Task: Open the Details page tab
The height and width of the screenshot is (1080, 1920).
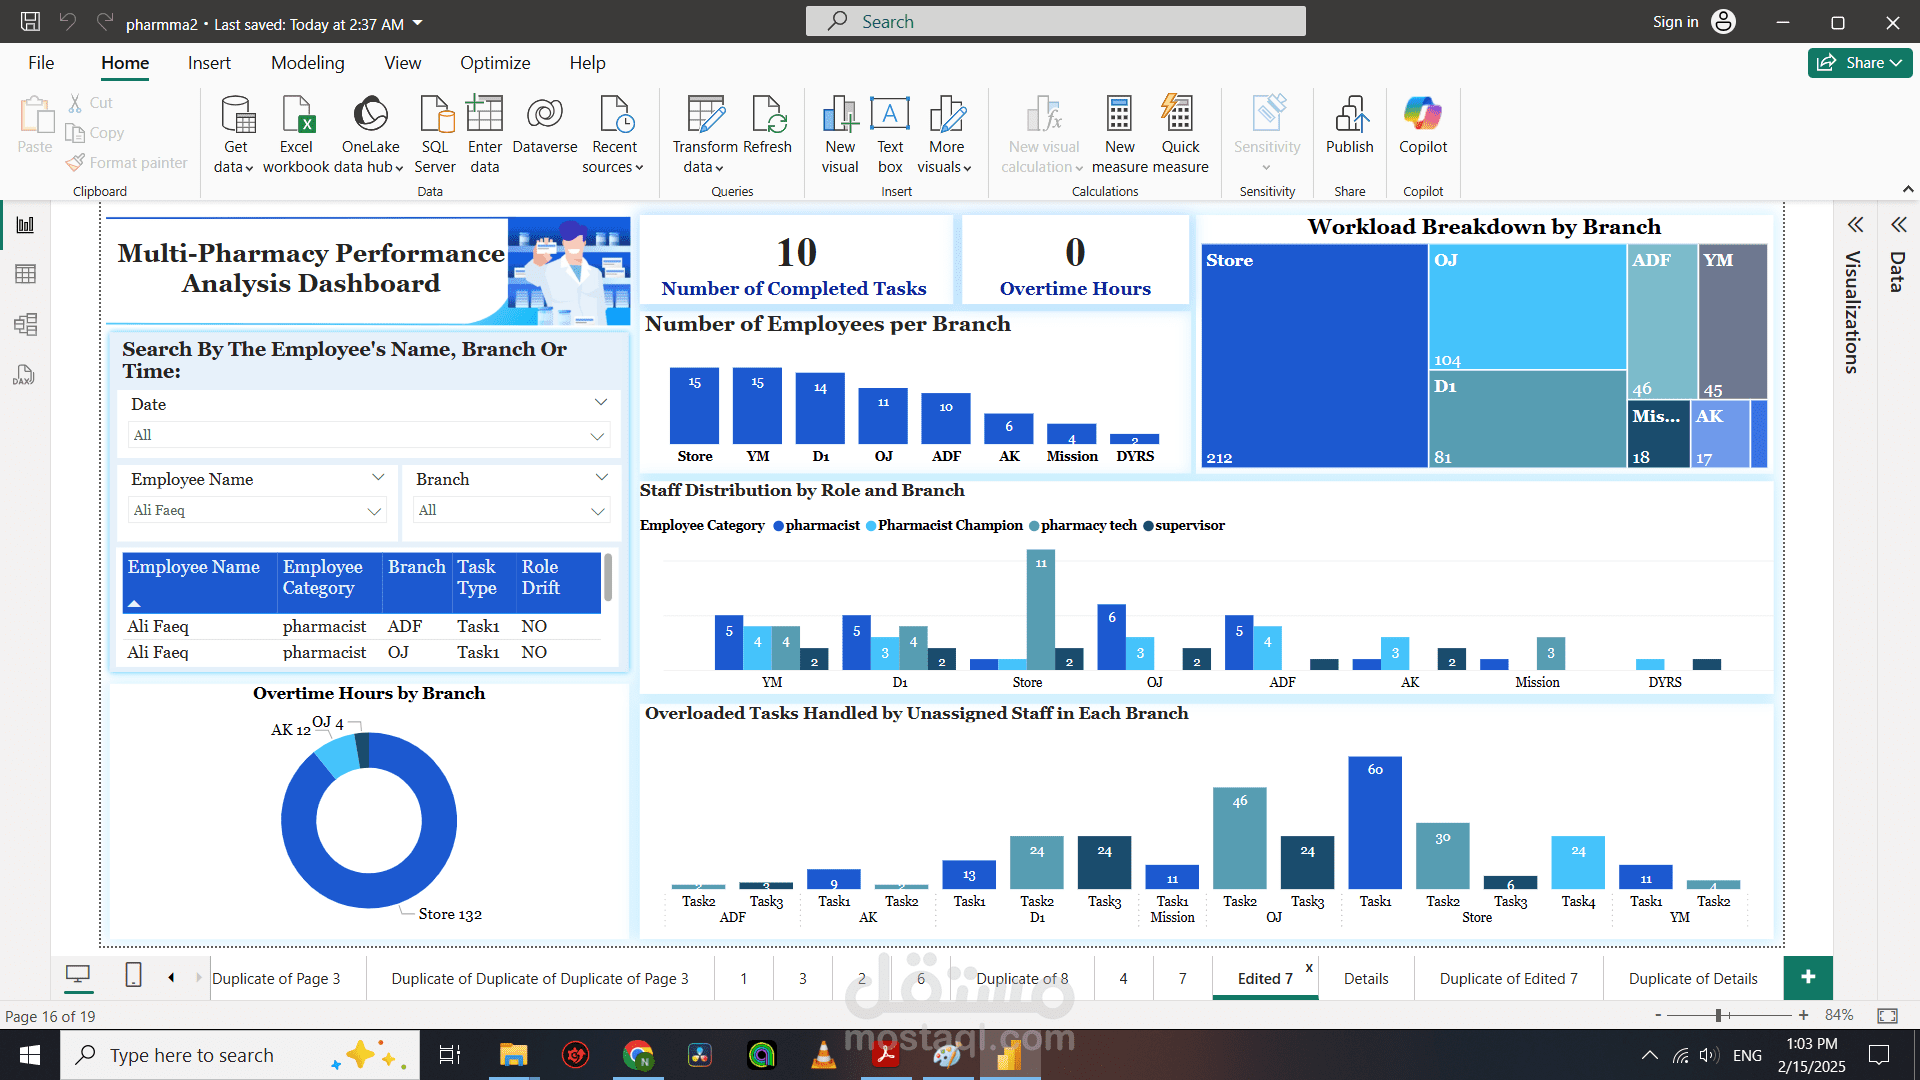Action: tap(1366, 978)
